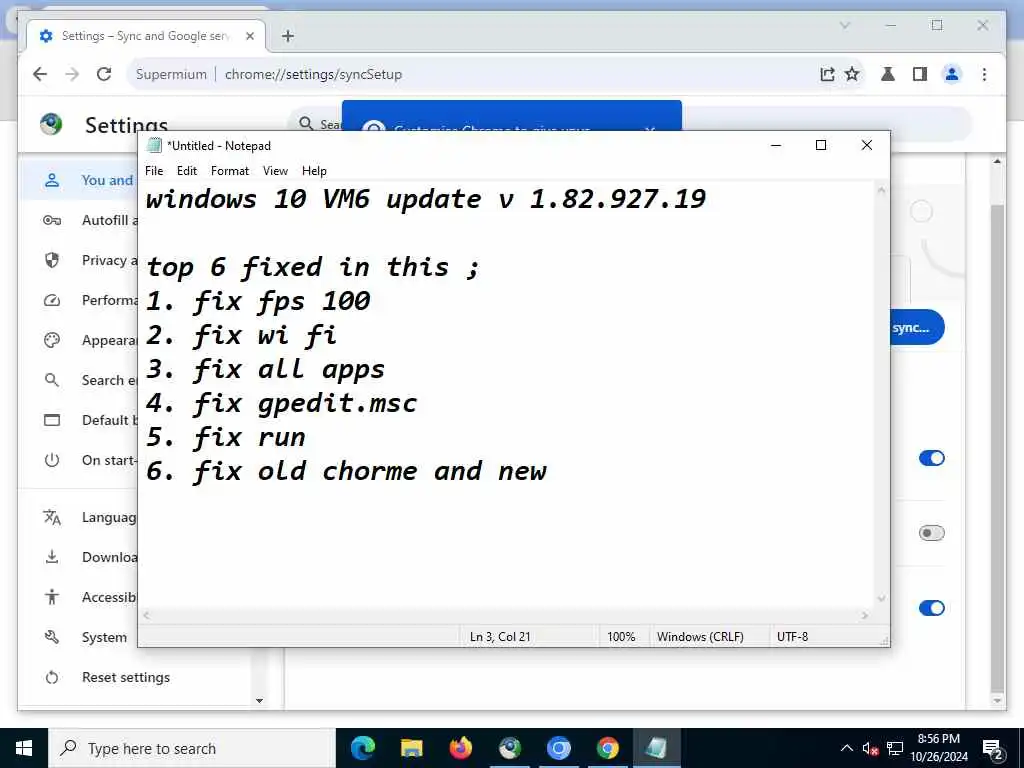This screenshot has width=1024, height=768.
Task: Click the 100% zoom status in Notepad
Action: click(x=621, y=637)
